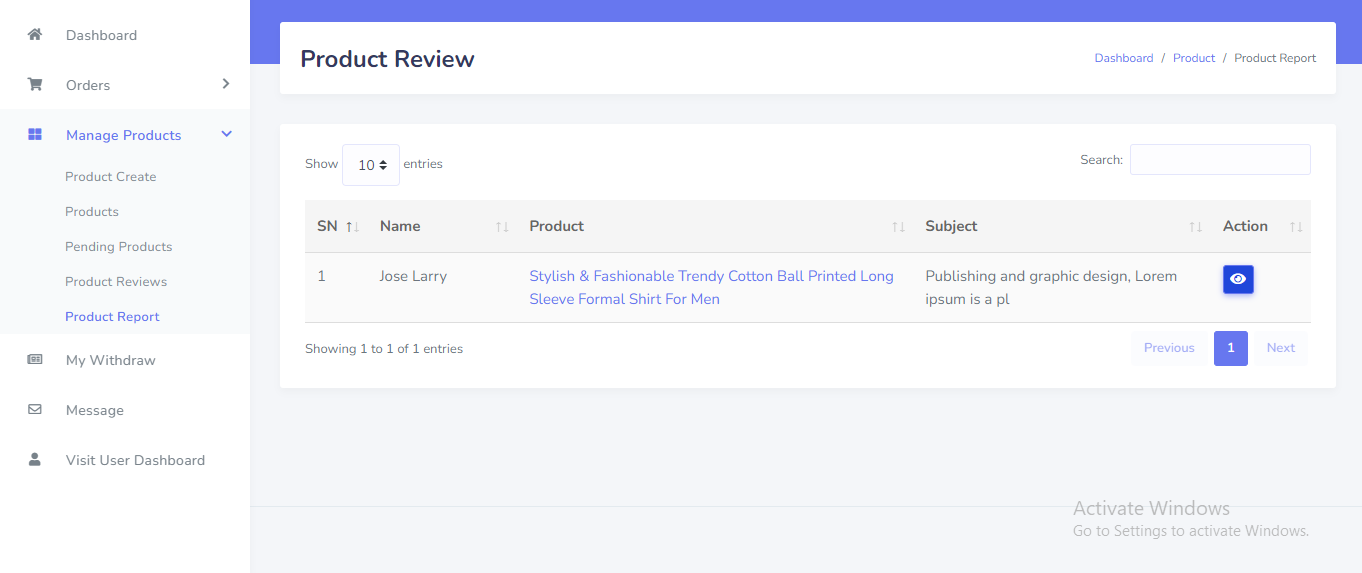Sort the table by SN column arrows
Viewport: 1362px width, 573px height.
point(352,227)
